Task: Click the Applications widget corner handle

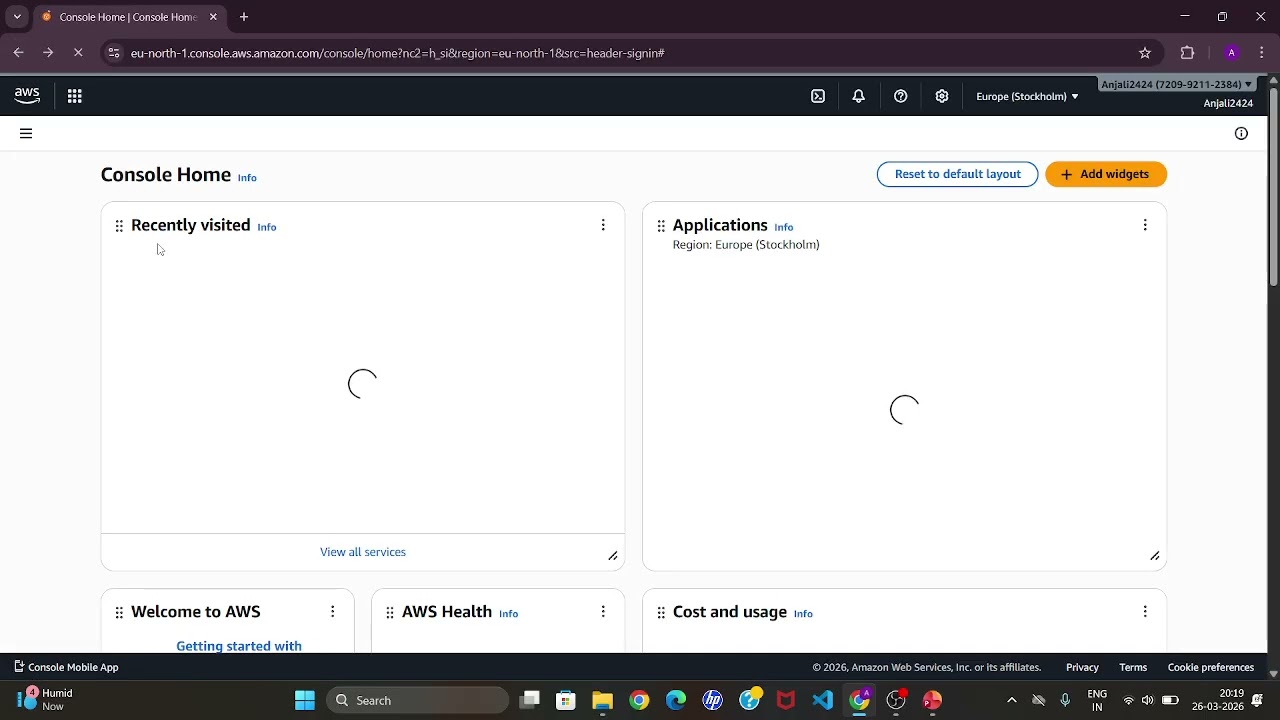Action: (1155, 556)
